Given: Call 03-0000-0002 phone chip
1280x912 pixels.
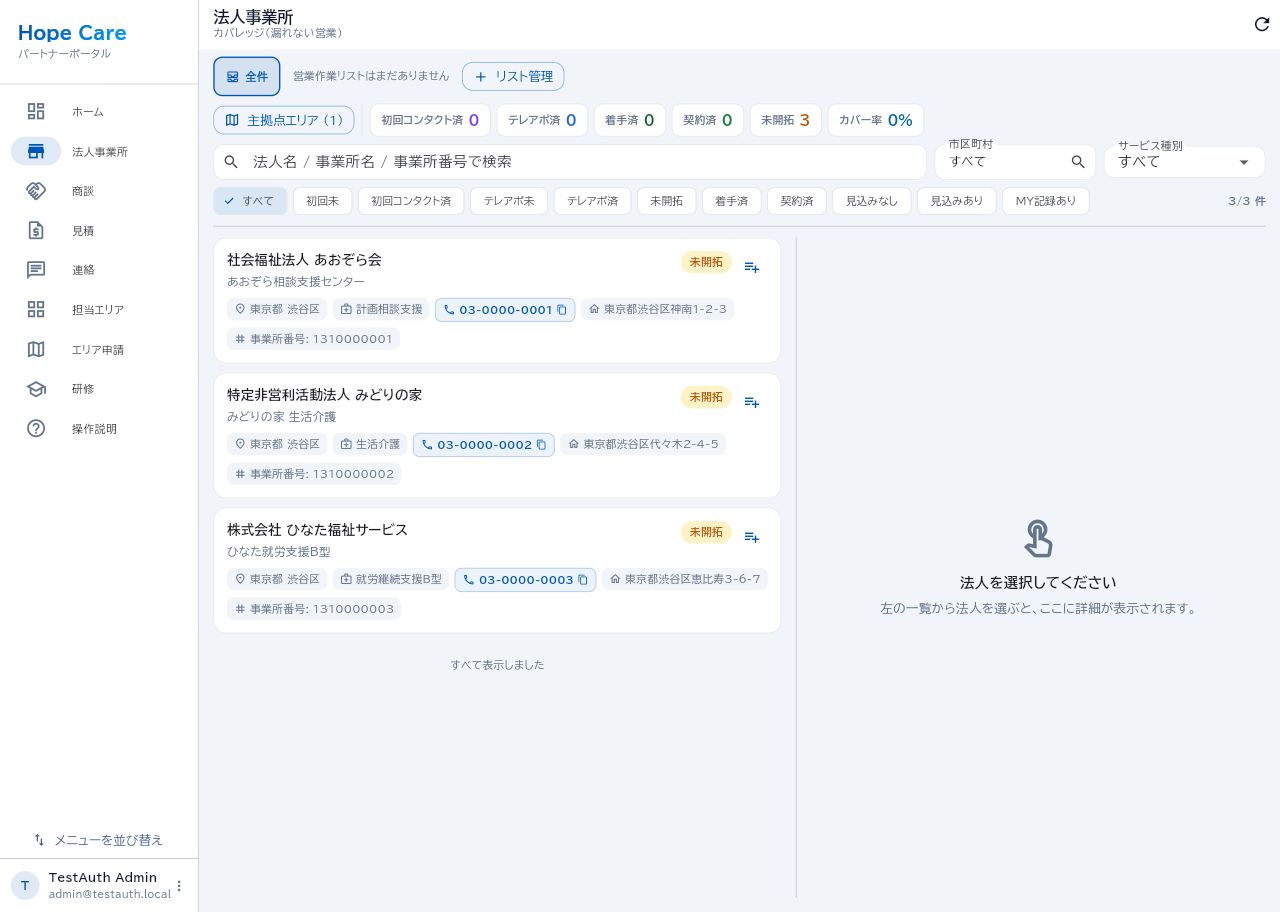Looking at the screenshot, I should coord(484,445).
